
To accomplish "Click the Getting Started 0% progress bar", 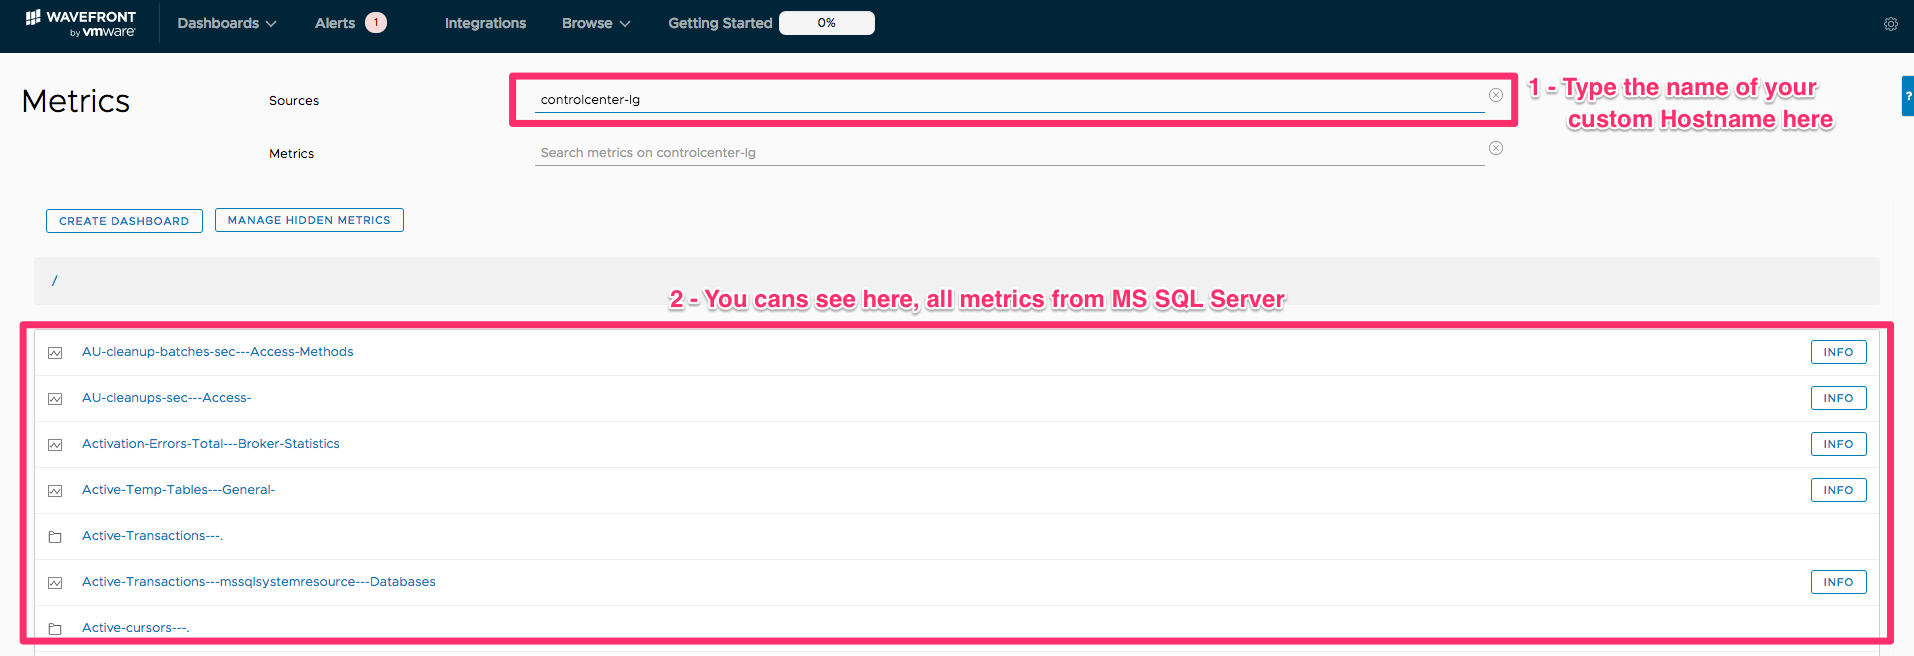I will [826, 23].
